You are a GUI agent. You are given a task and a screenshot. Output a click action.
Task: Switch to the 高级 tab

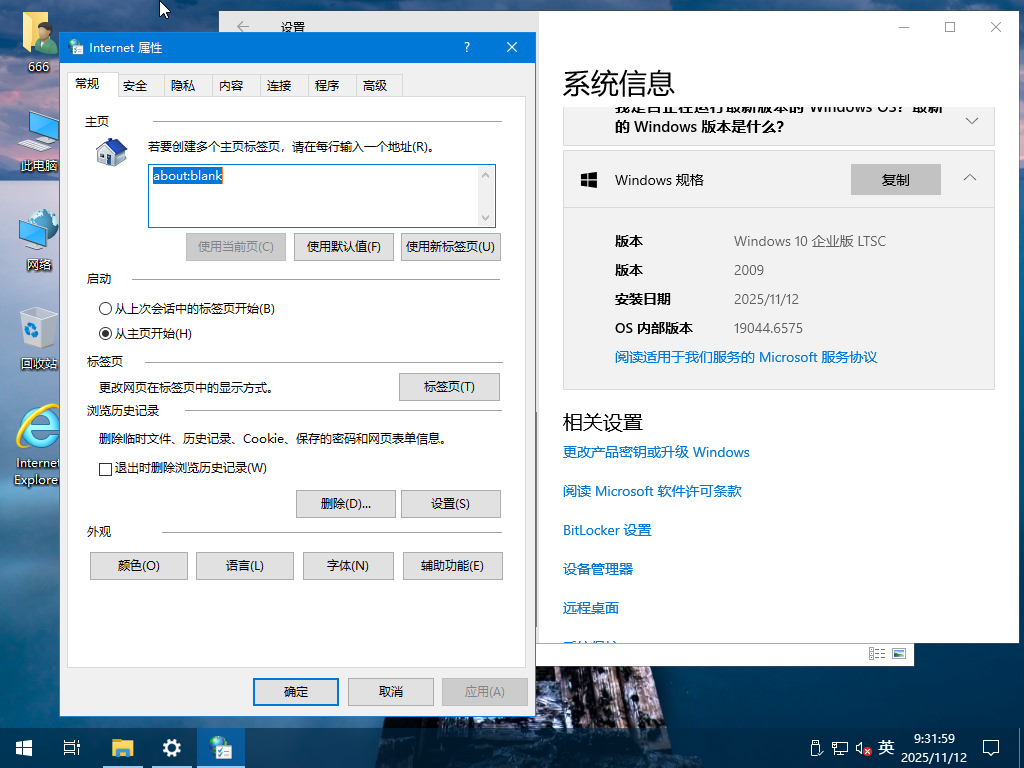tap(375, 86)
